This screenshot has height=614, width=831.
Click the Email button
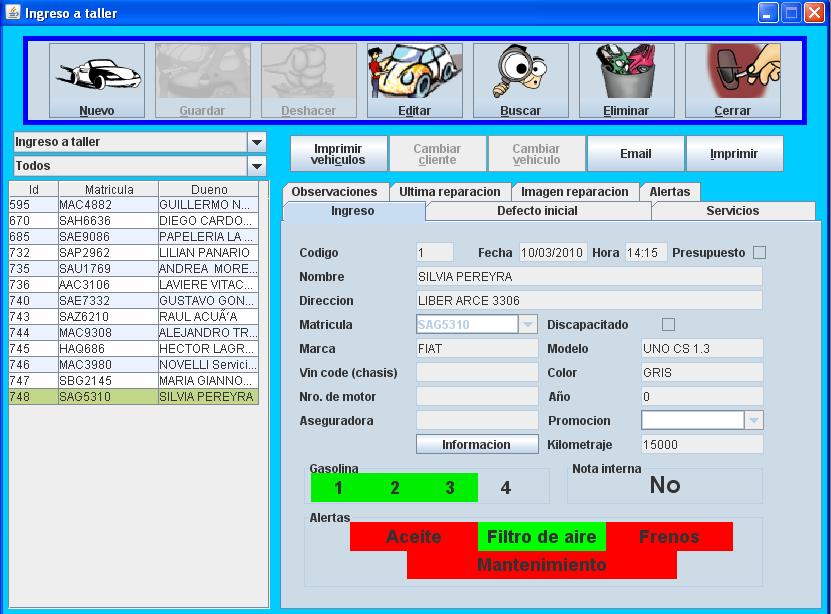635,154
